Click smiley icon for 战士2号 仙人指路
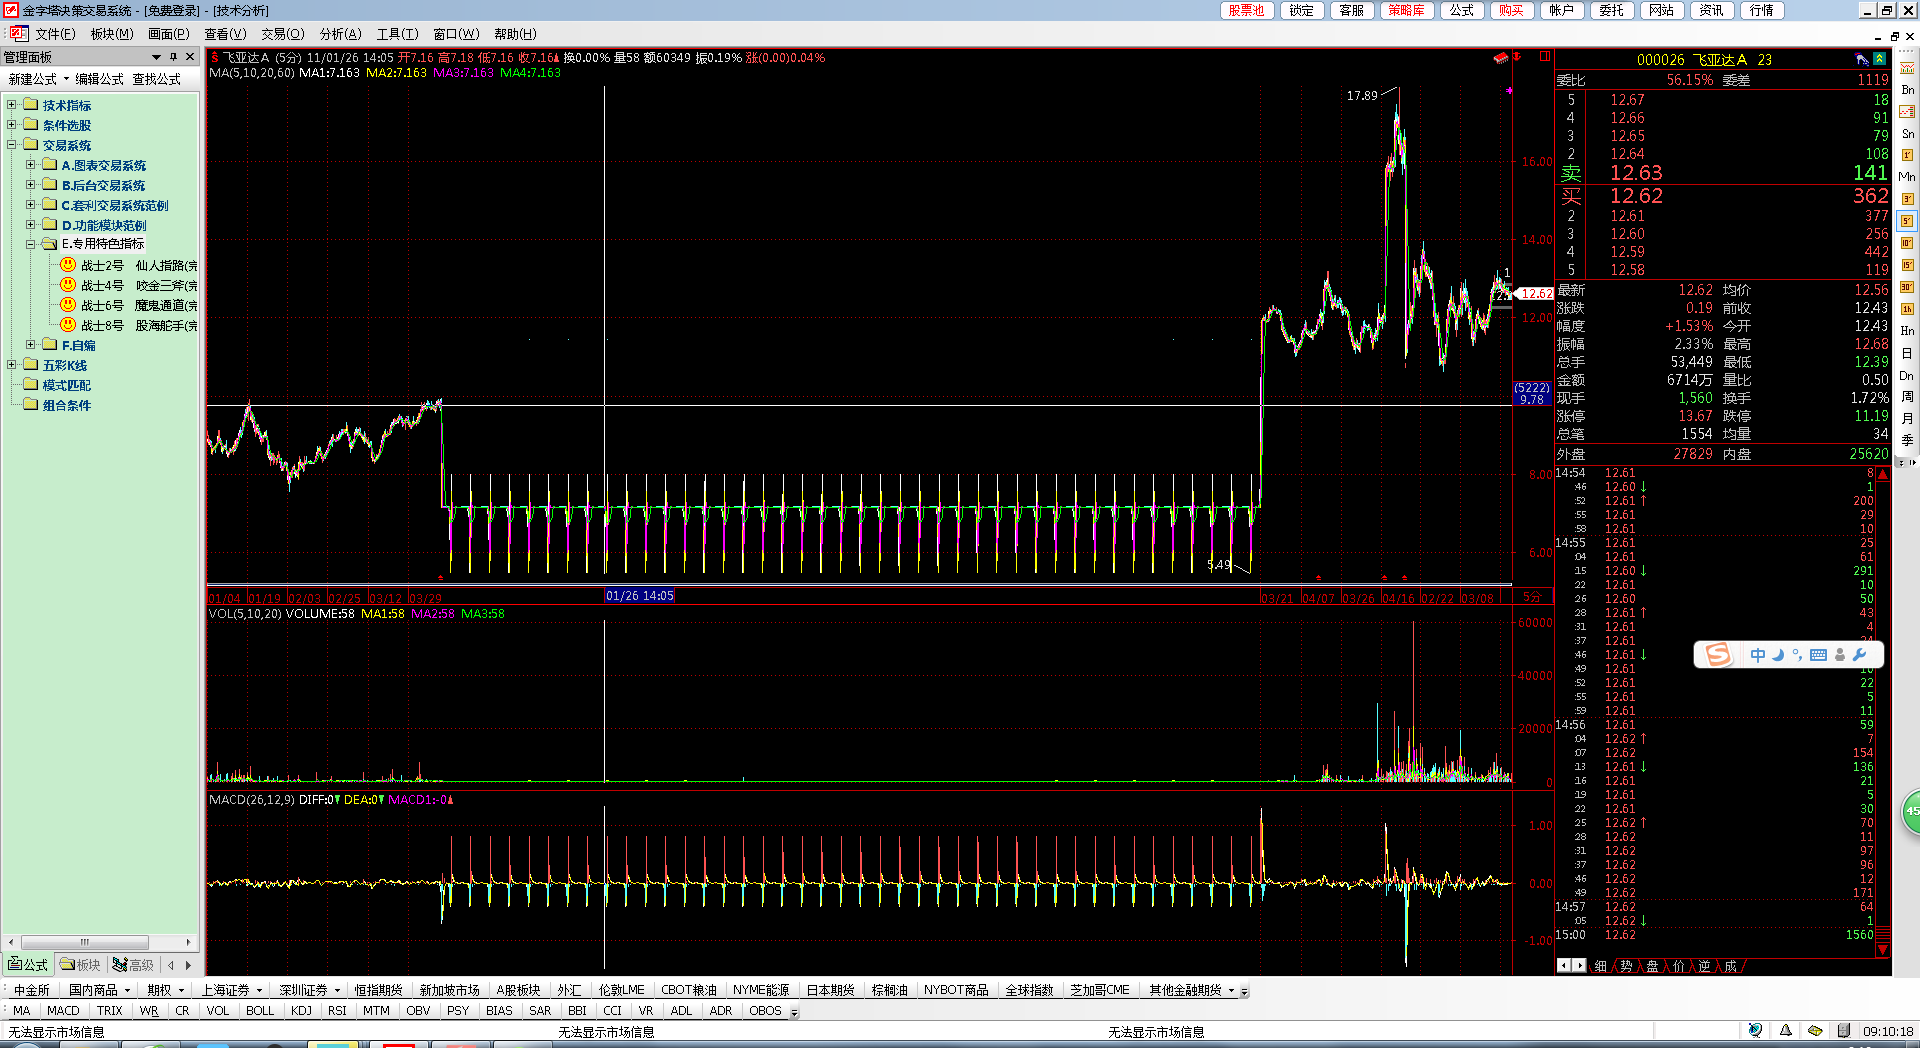The height and width of the screenshot is (1048, 1920). [68, 265]
